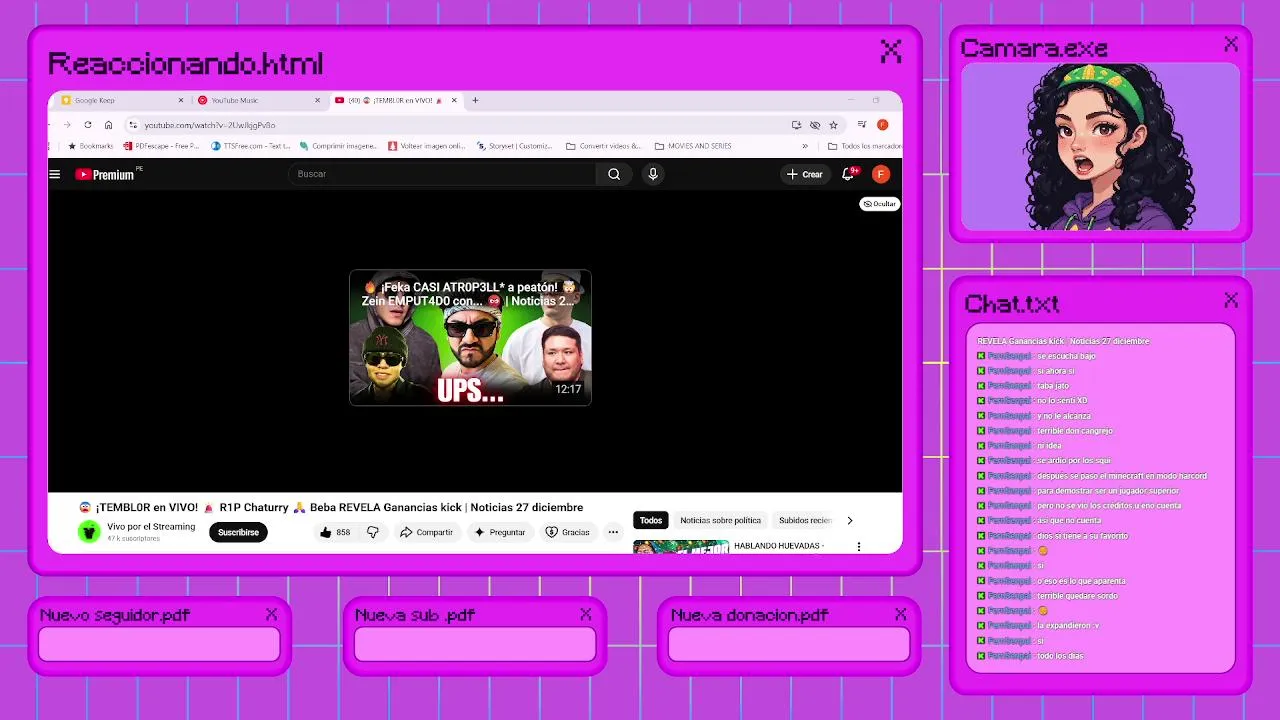Click the browser address bar URL

210,125
